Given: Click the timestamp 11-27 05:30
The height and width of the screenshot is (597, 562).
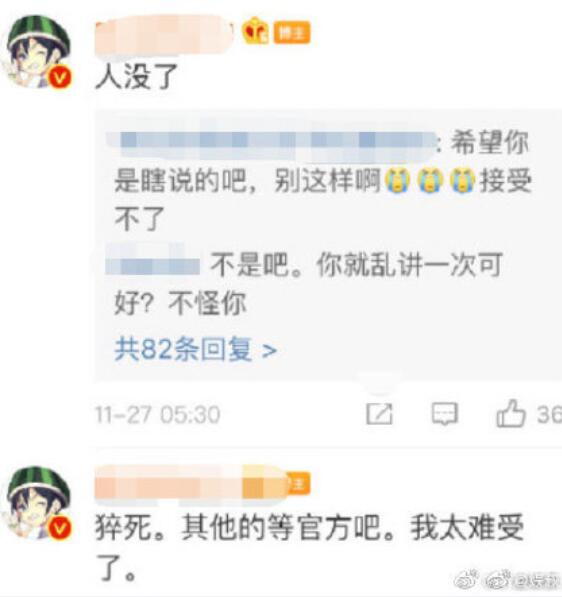Looking at the screenshot, I should 158,414.
